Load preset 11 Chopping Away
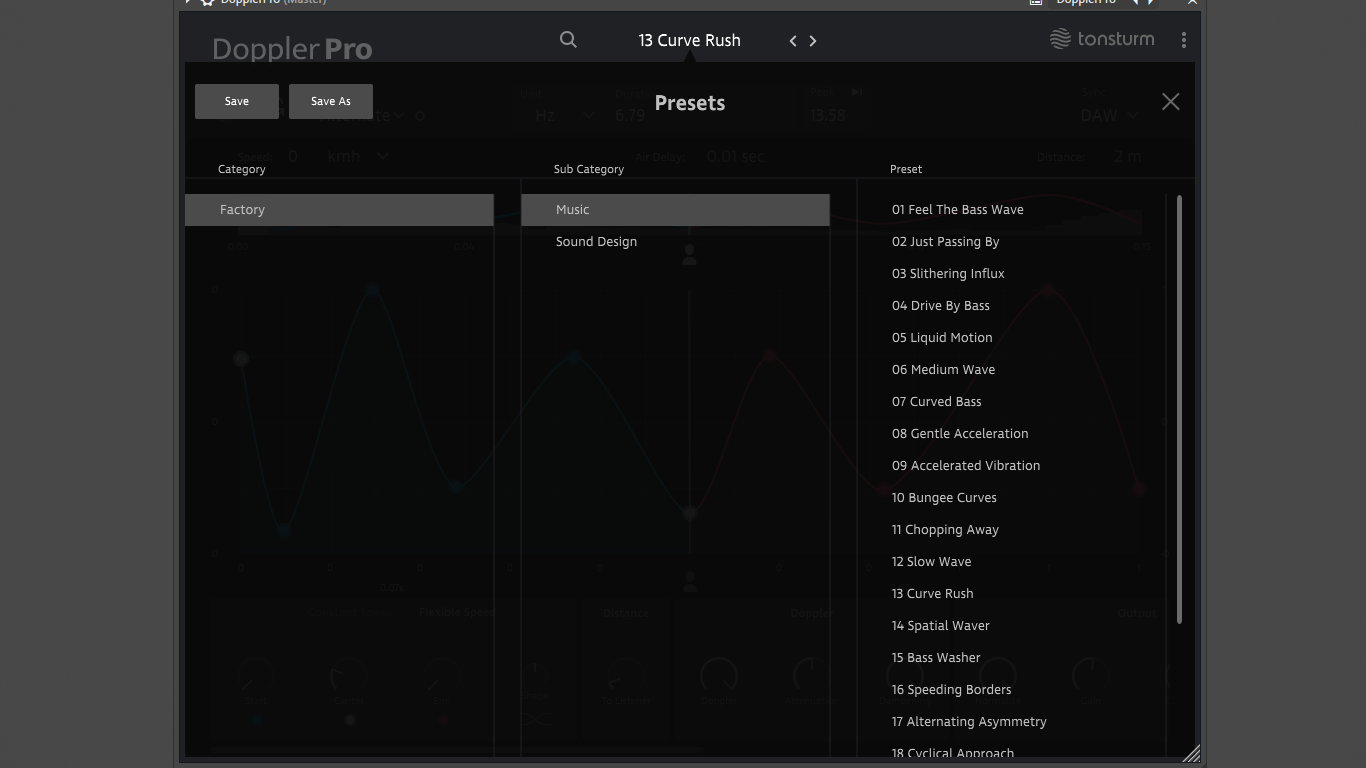Screen dimensions: 1366x768 (945, 530)
